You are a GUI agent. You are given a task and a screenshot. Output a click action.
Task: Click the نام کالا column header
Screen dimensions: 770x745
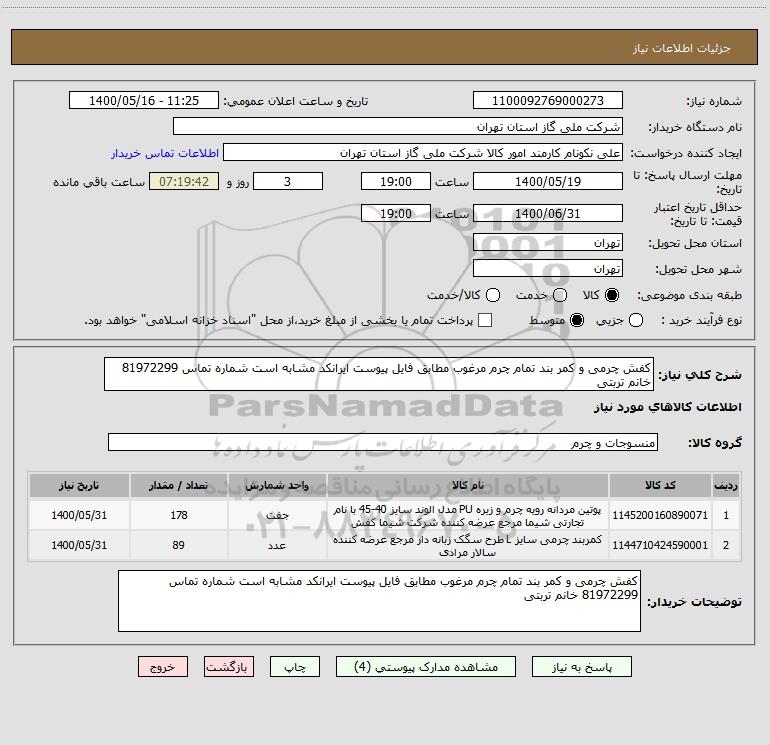point(468,485)
